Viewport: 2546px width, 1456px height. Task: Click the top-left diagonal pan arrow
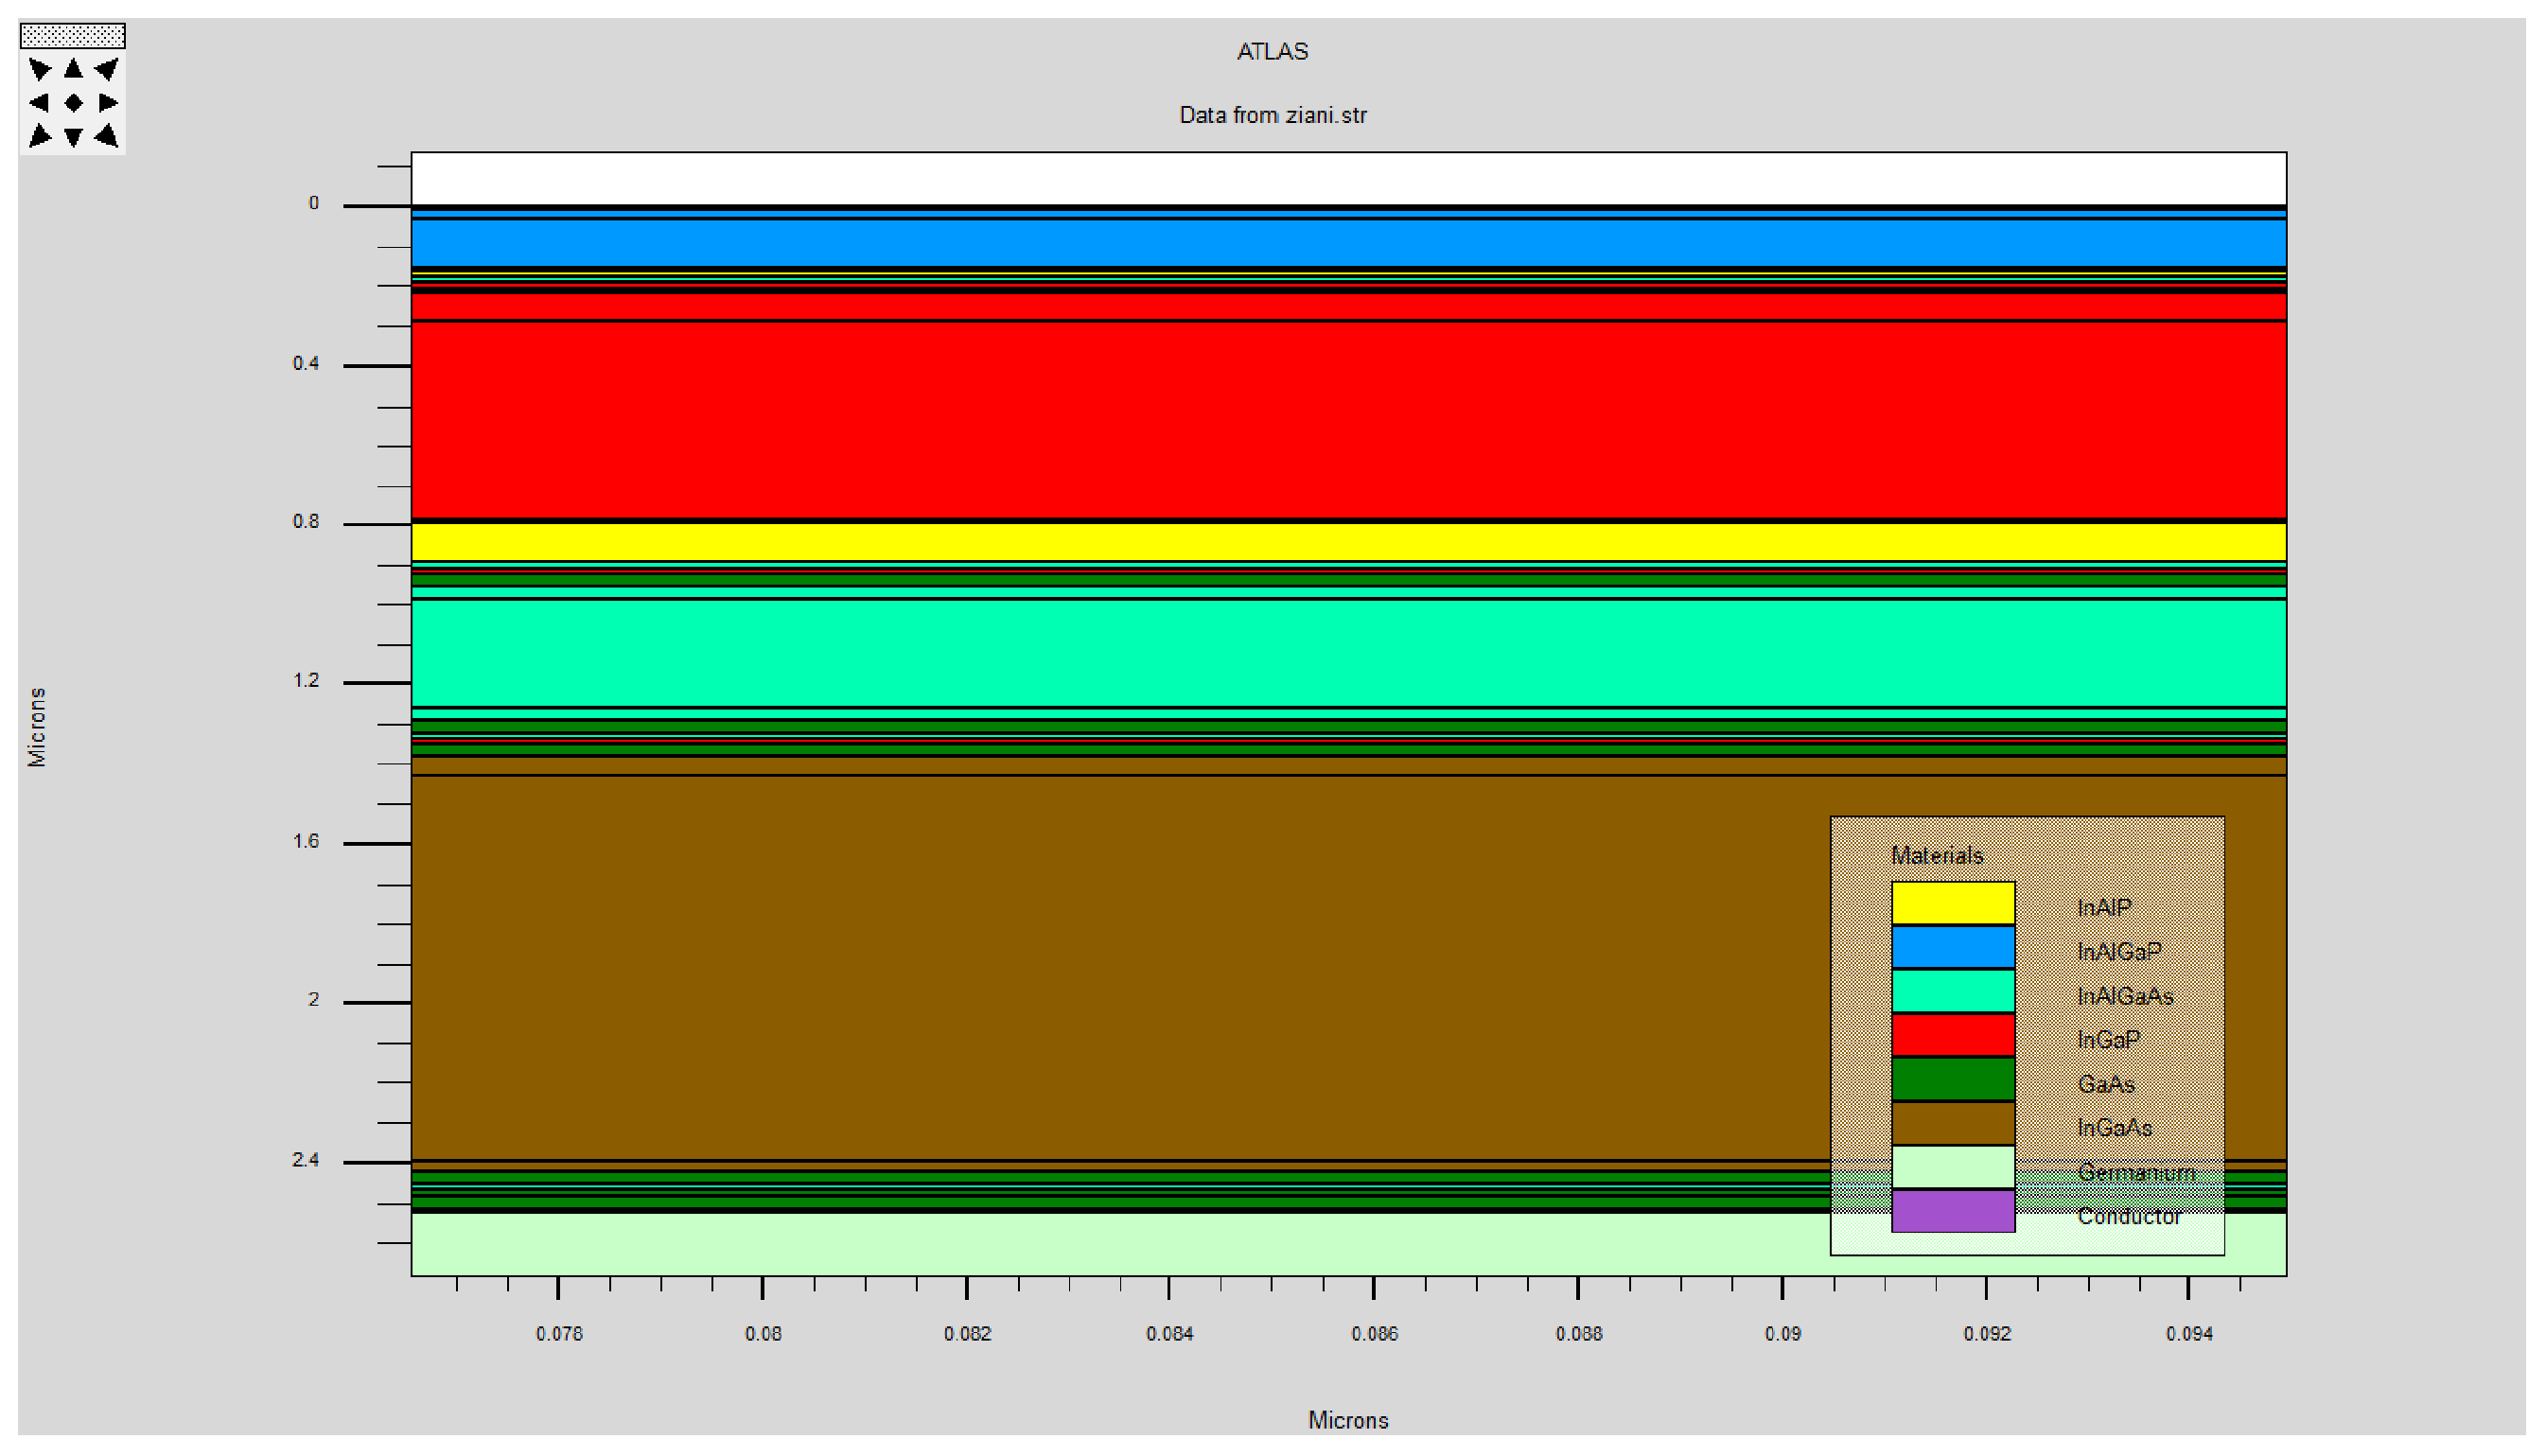40,69
